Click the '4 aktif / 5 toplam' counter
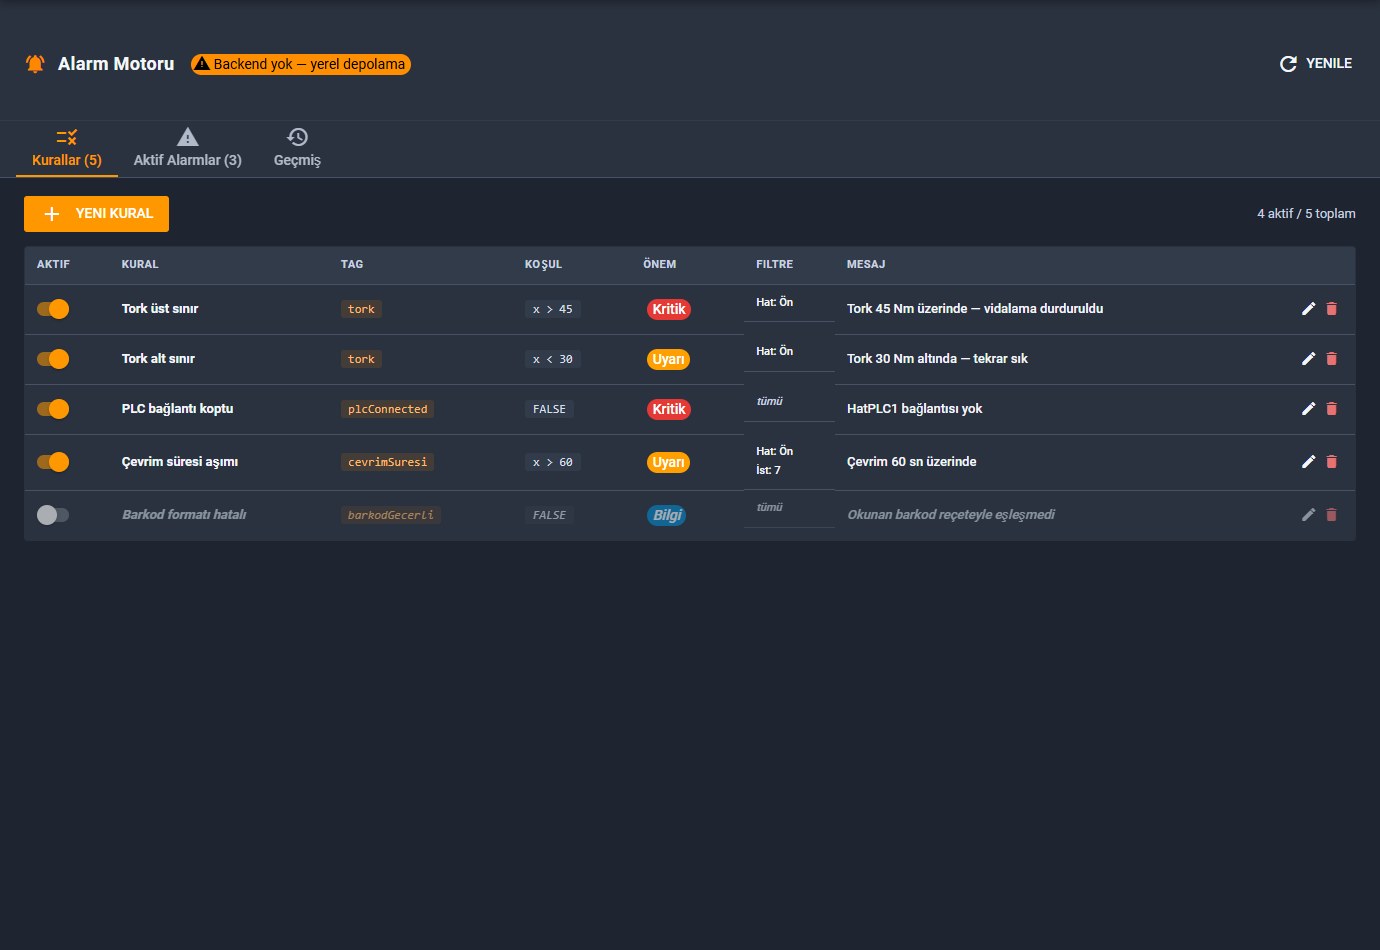1380x950 pixels. [x=1306, y=214]
